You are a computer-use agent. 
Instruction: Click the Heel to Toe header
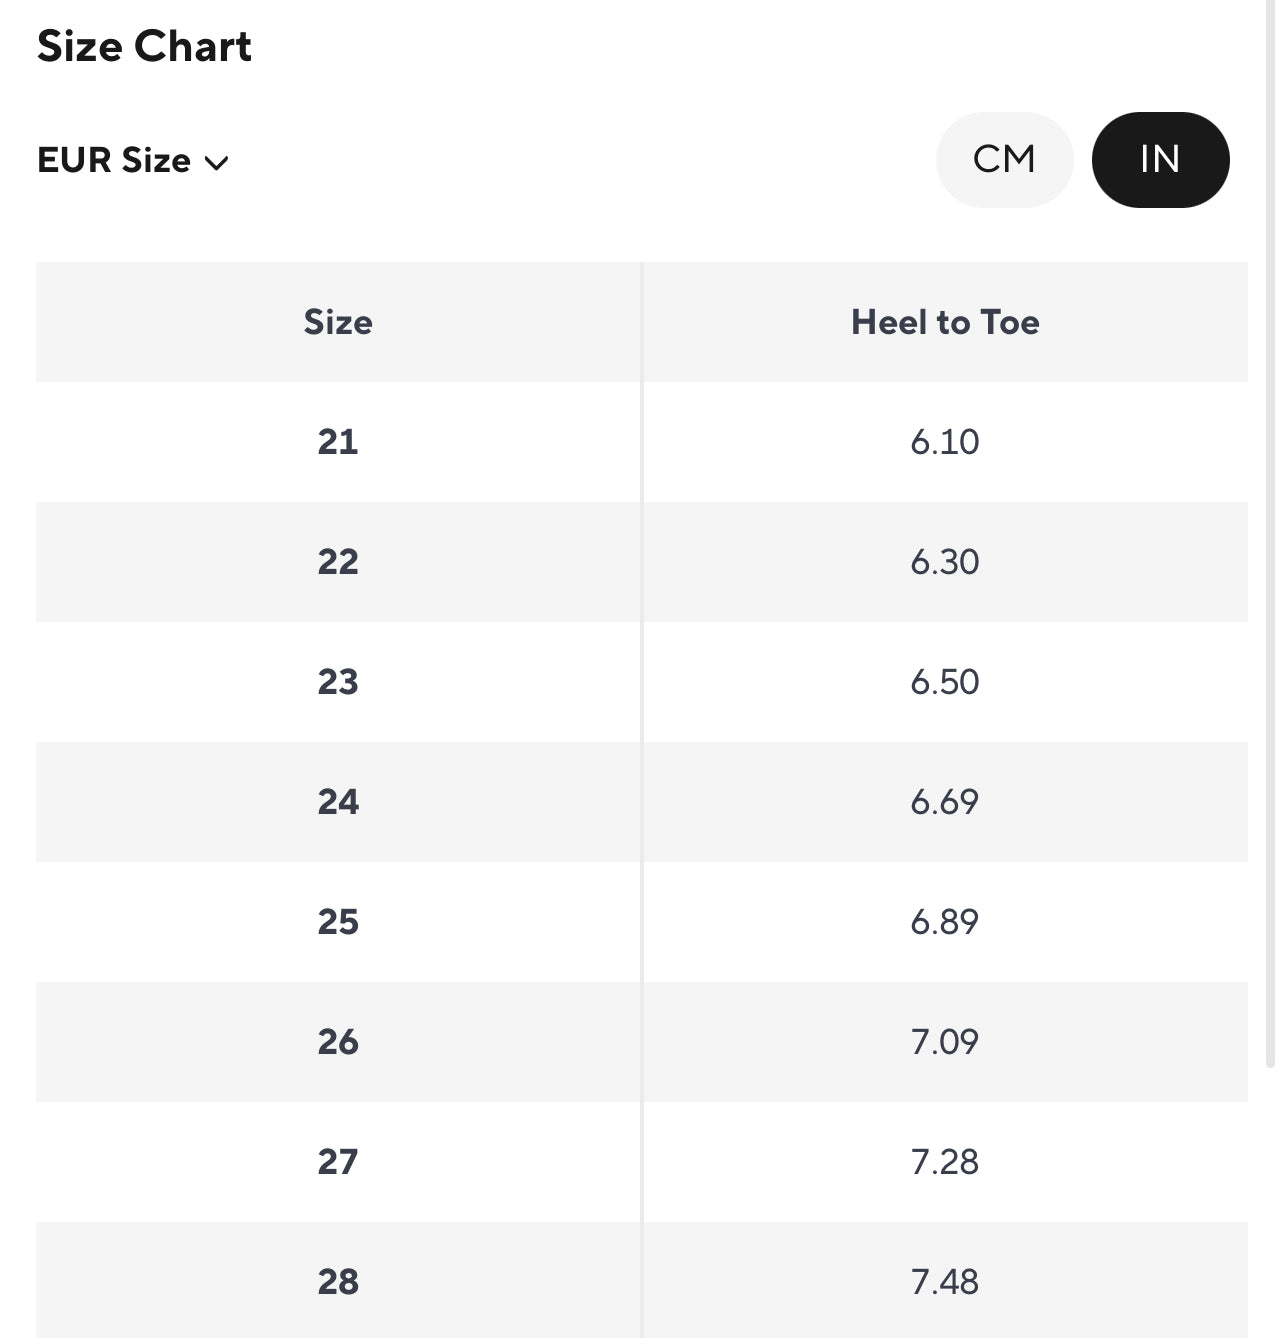pyautogui.click(x=945, y=322)
